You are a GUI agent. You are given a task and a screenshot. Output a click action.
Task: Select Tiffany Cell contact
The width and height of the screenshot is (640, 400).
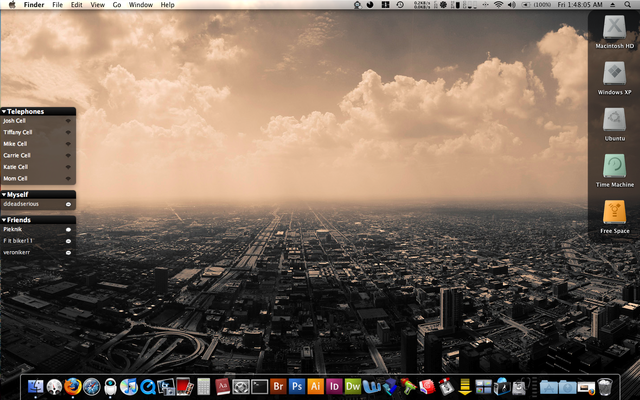[38, 132]
